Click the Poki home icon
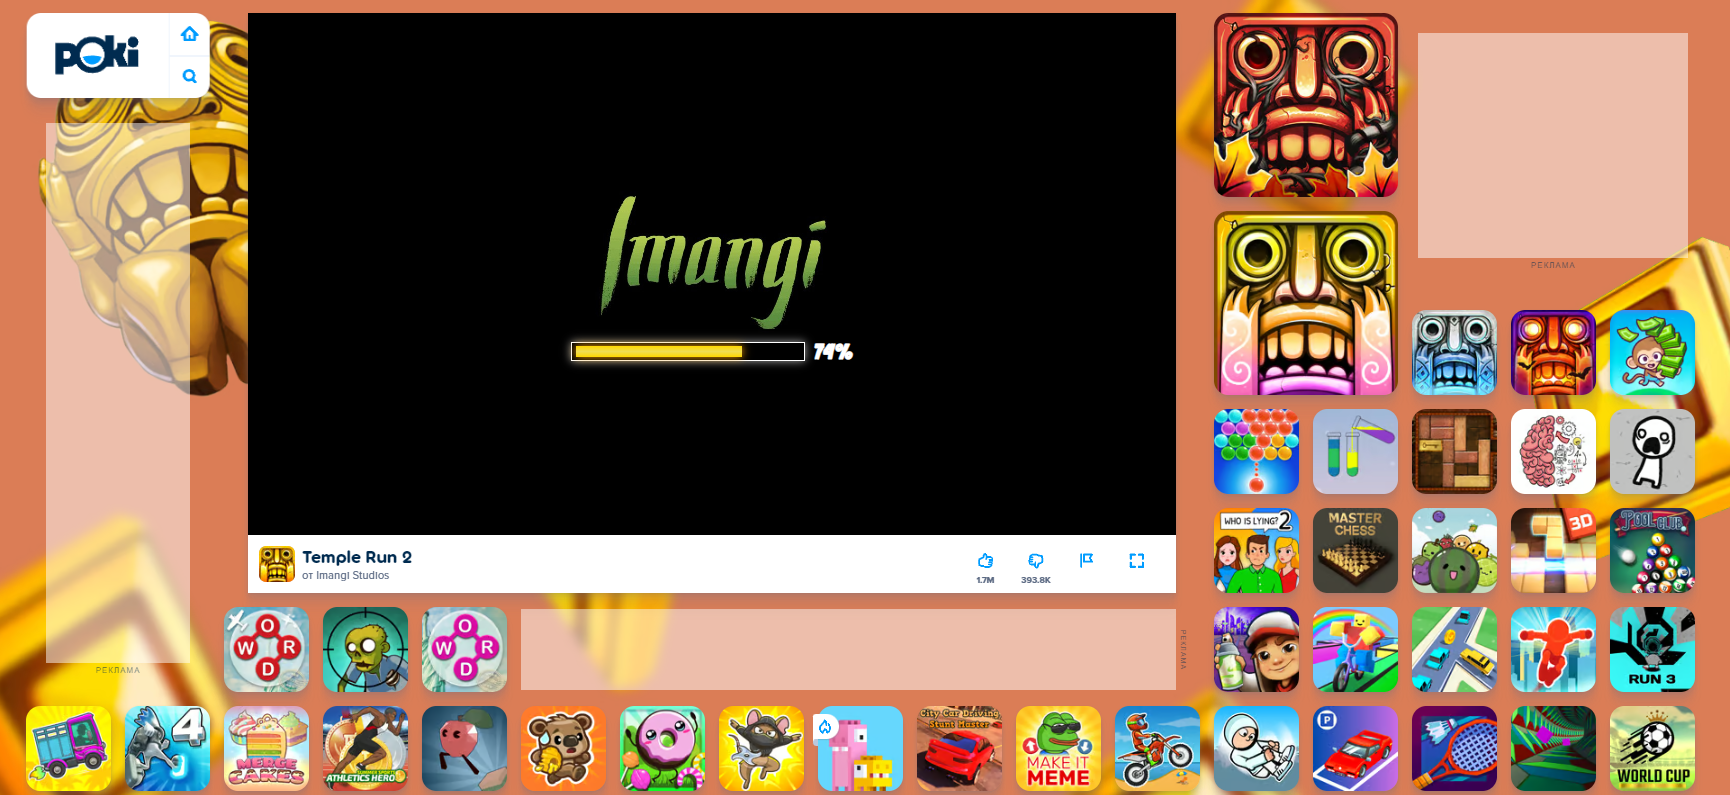The image size is (1730, 795). (x=189, y=34)
